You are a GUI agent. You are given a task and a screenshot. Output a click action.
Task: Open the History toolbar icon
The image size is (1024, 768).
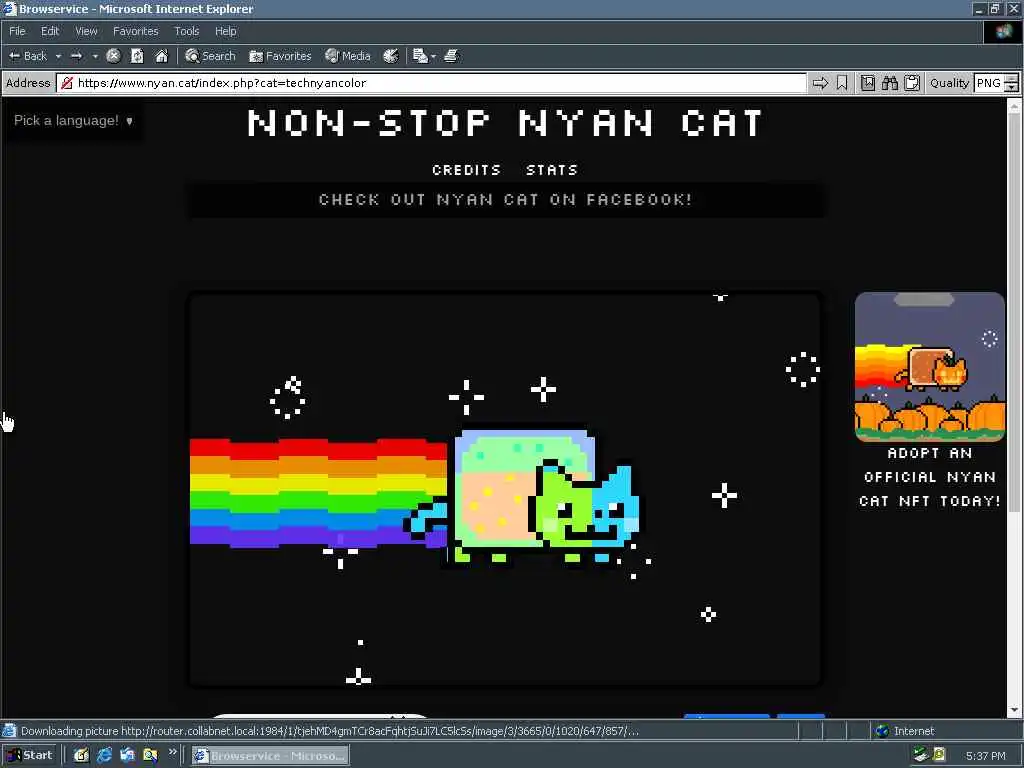click(391, 56)
